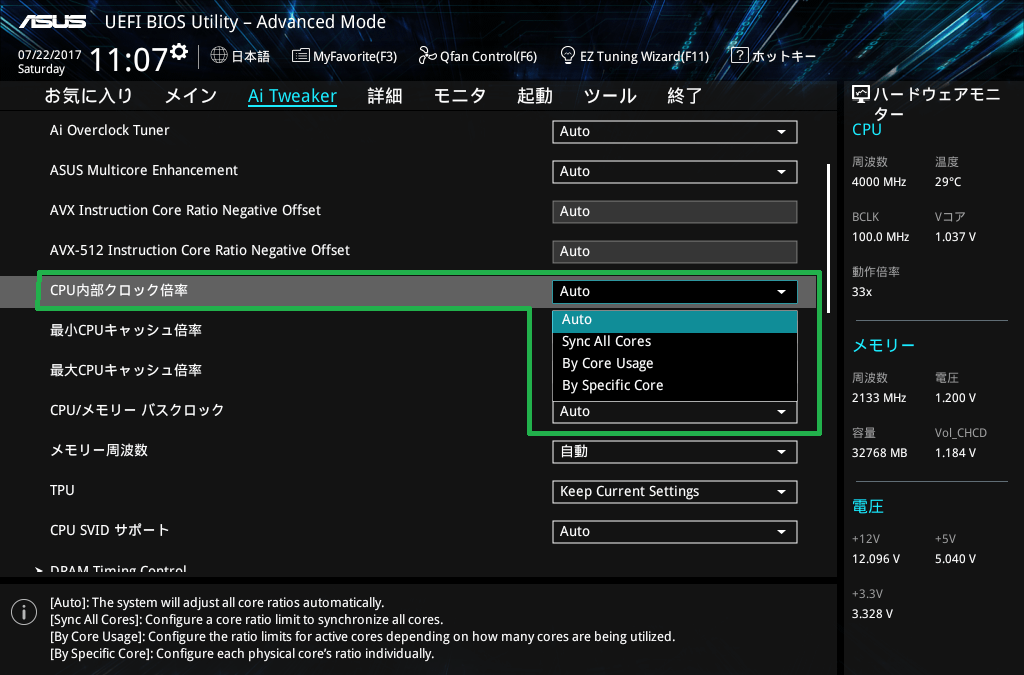1024x675 pixels.
Task: Click the info icon beside help text
Action: [24, 612]
